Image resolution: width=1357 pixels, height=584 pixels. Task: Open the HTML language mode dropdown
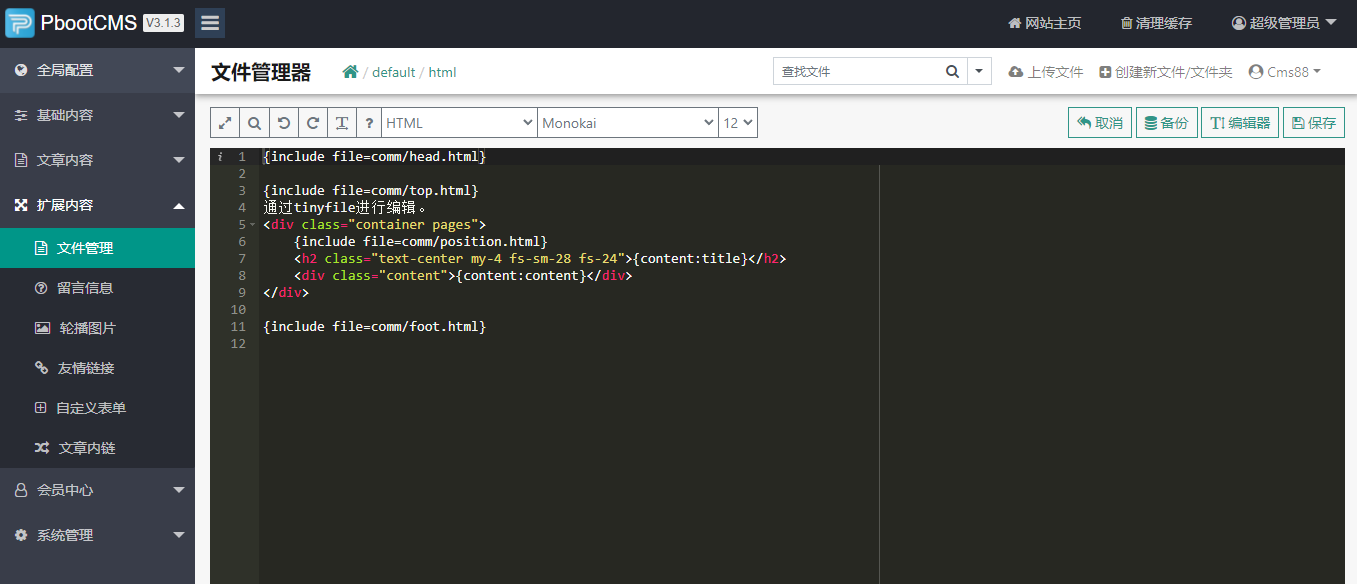[459, 123]
